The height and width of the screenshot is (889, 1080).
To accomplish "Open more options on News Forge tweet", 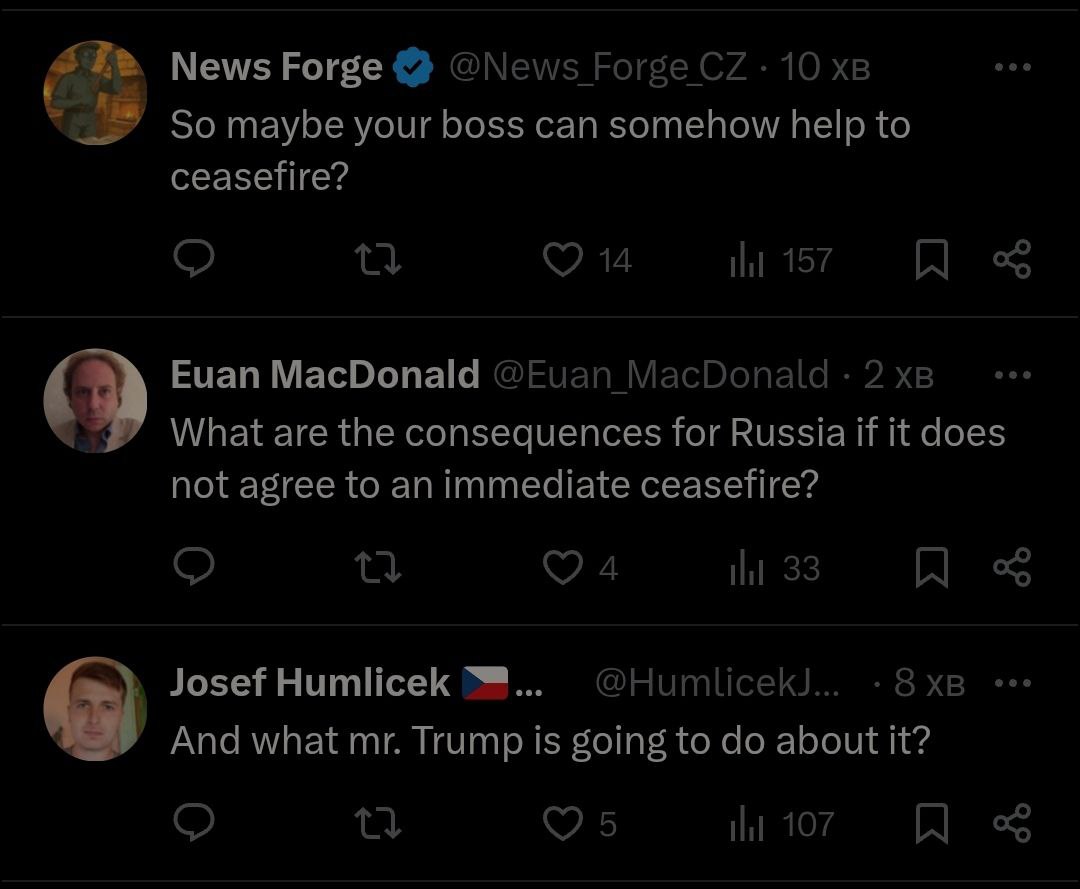I will (1012, 68).
